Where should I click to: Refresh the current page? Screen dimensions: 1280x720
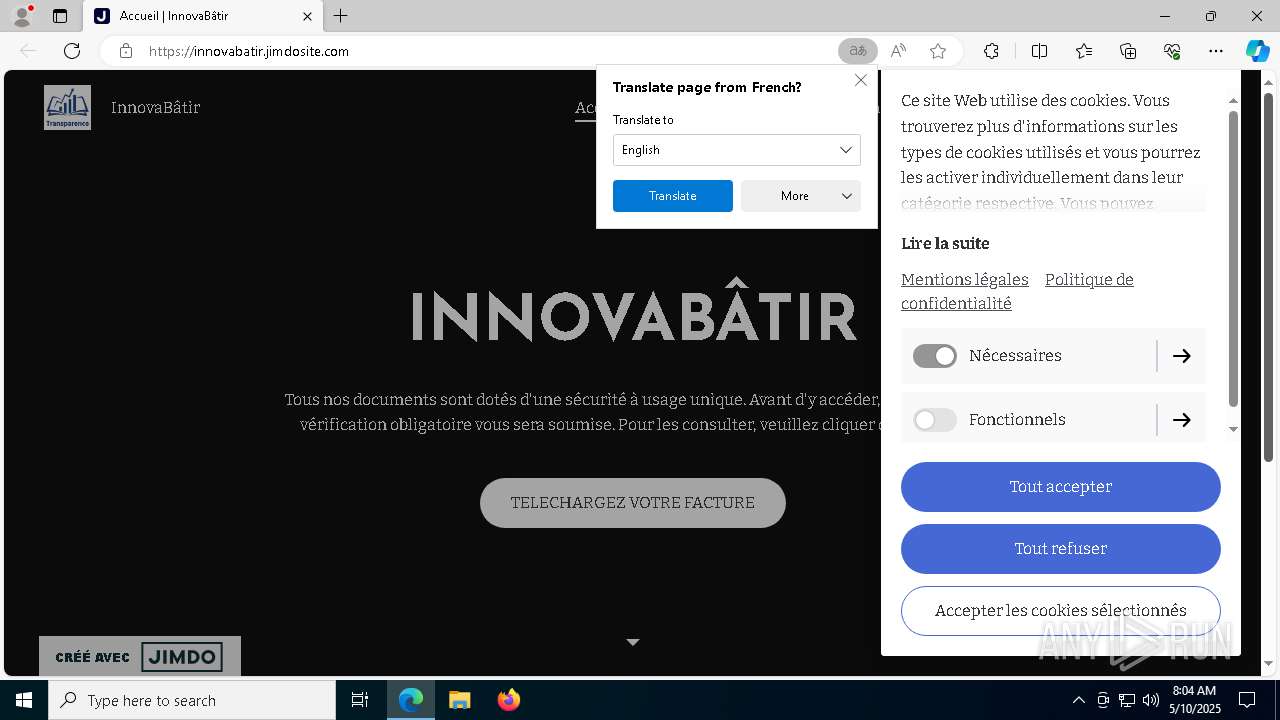pyautogui.click(x=72, y=51)
